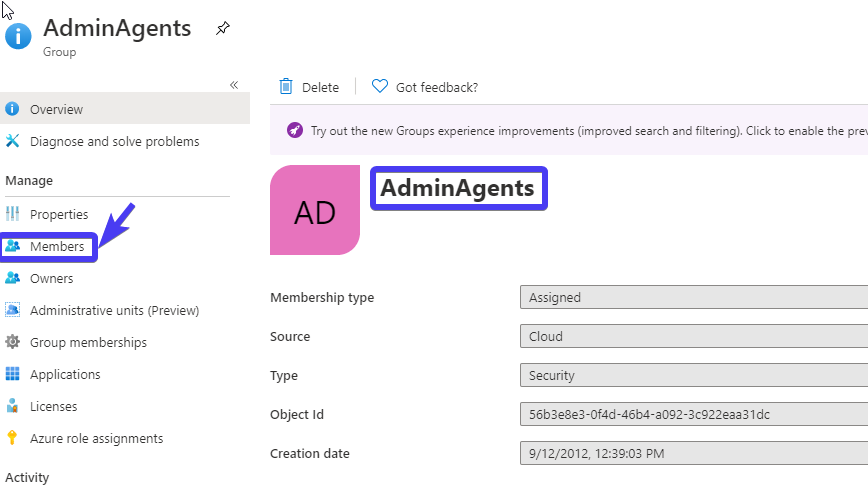Click the Source field showing Cloud
Screen dimensions: 868x488
694,336
